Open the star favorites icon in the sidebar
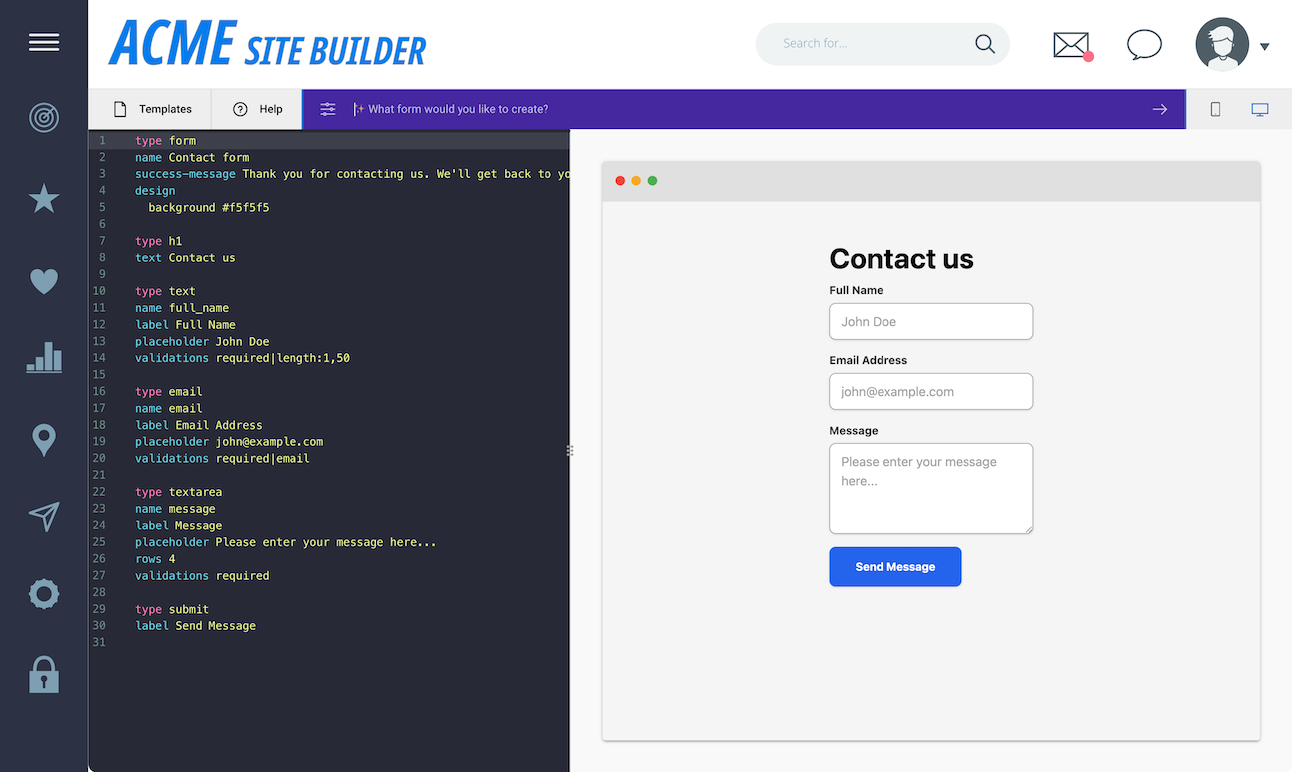The width and height of the screenshot is (1292, 772). click(x=44, y=199)
